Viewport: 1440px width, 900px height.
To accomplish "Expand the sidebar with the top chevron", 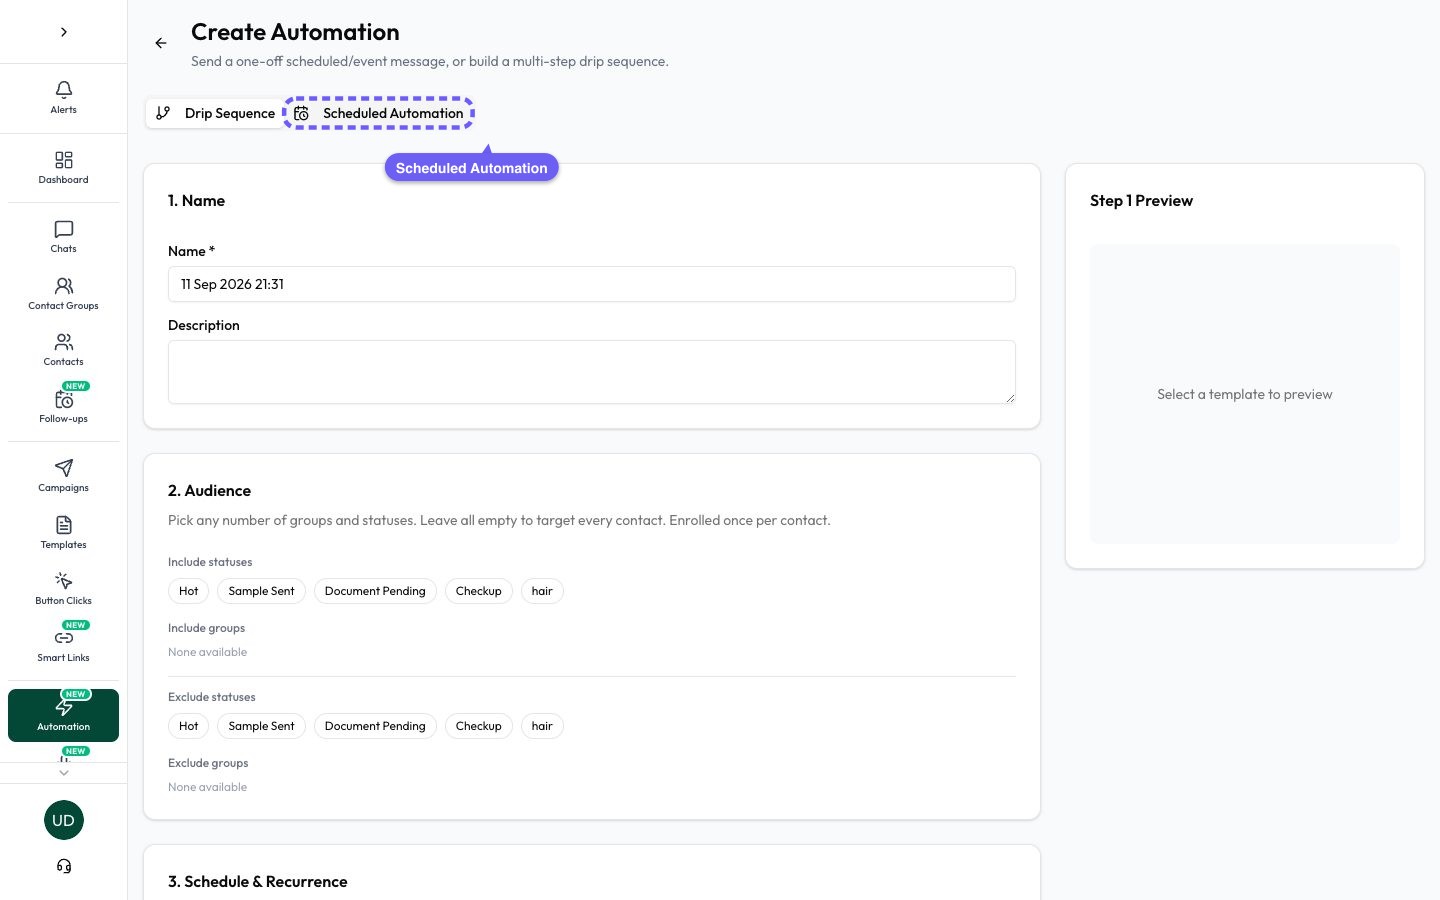I will click(64, 32).
